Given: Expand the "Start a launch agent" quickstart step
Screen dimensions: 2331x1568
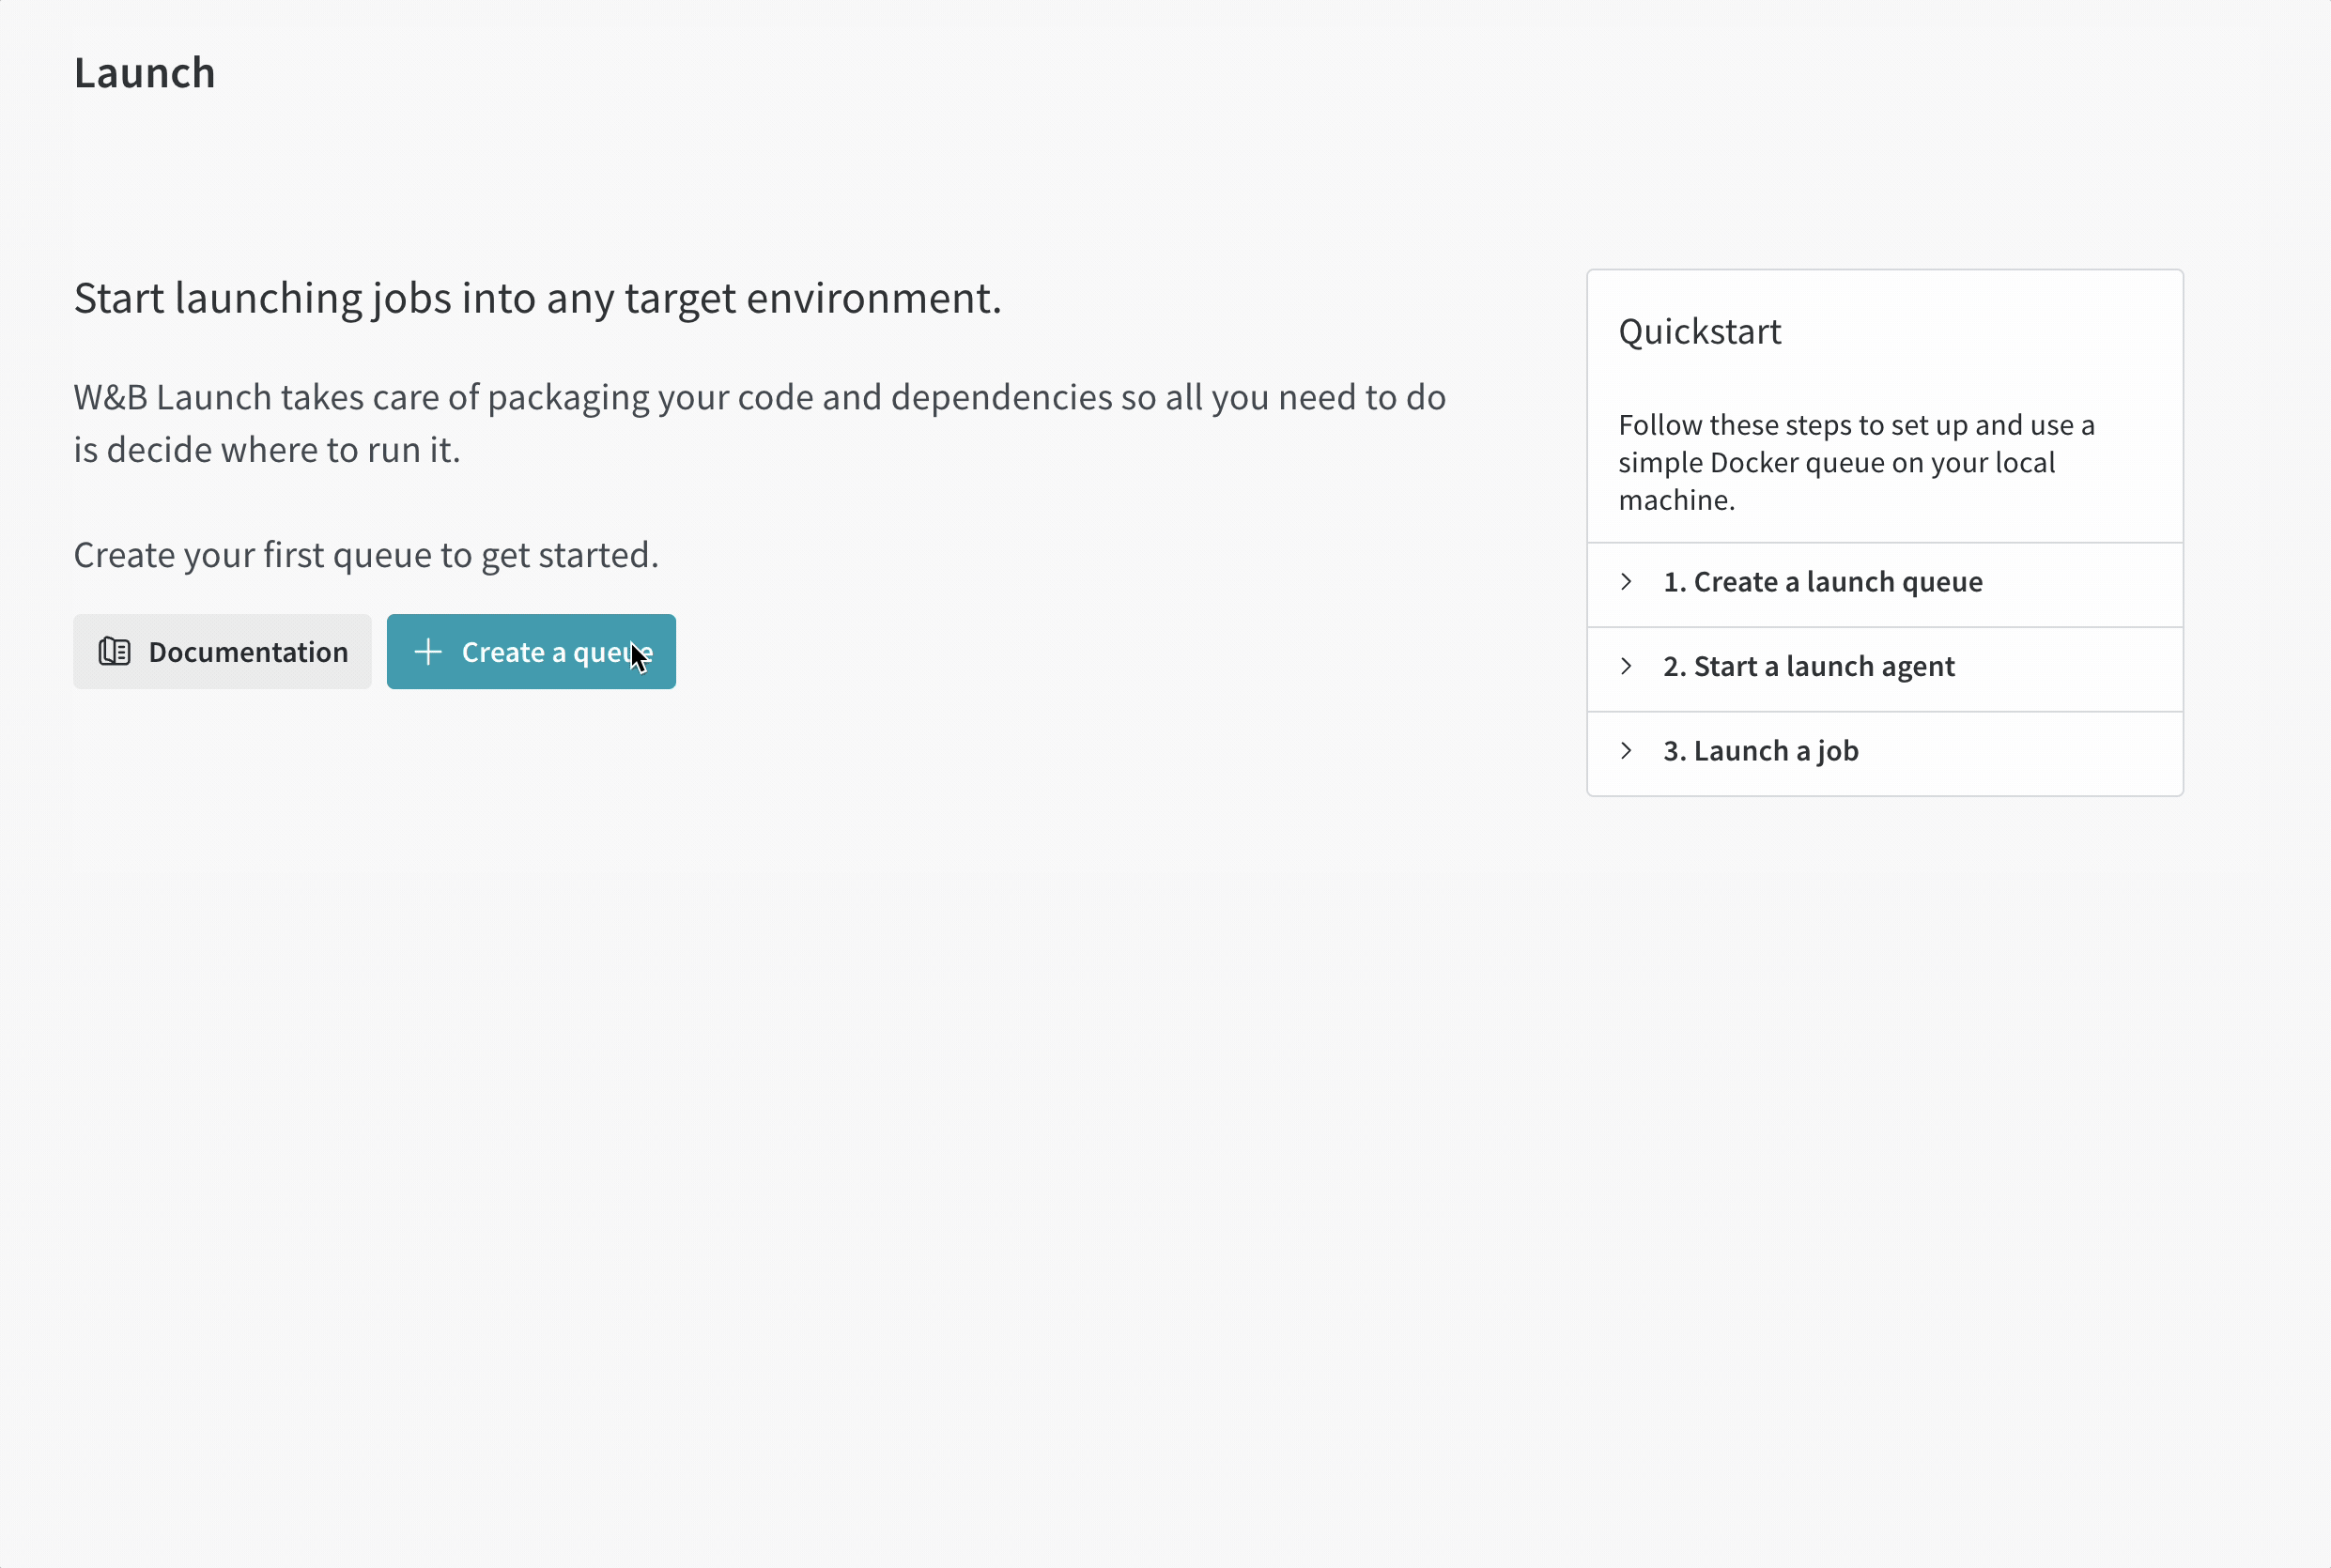Looking at the screenshot, I should point(1808,666).
